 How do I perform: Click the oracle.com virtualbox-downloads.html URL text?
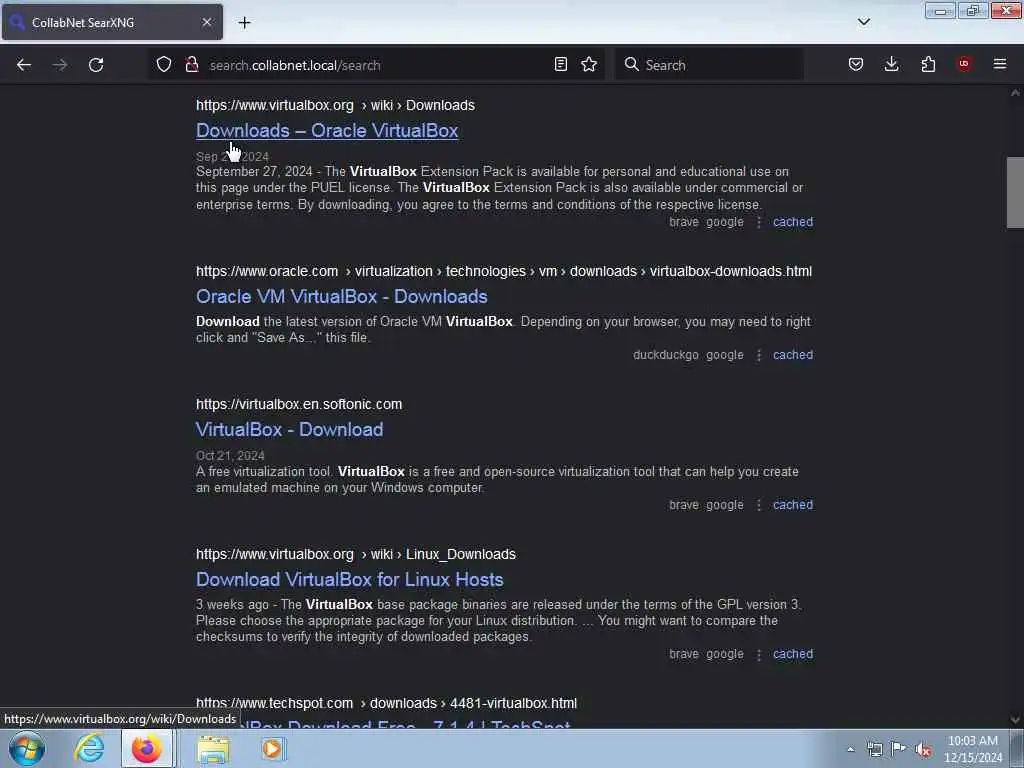(x=504, y=271)
